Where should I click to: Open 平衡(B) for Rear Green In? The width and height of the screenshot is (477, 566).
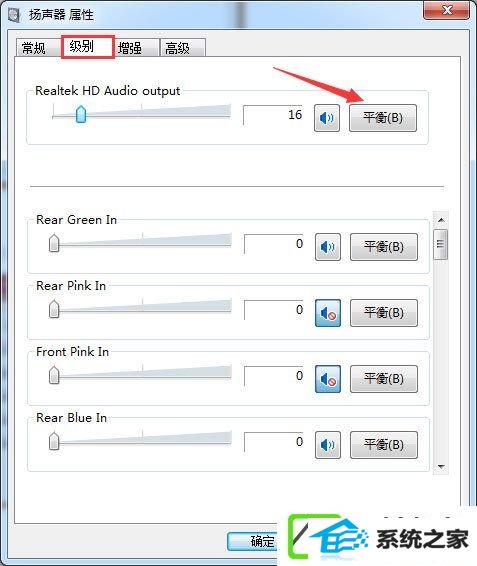(x=384, y=247)
